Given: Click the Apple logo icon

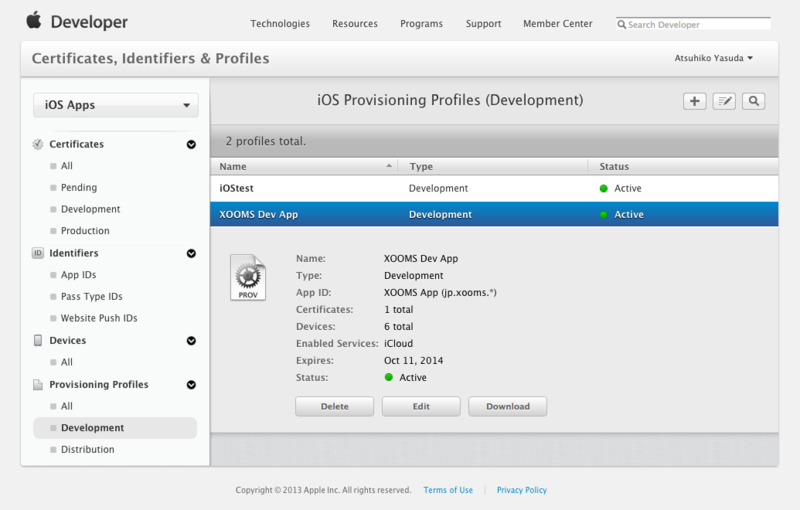Looking at the screenshot, I should pos(34,21).
